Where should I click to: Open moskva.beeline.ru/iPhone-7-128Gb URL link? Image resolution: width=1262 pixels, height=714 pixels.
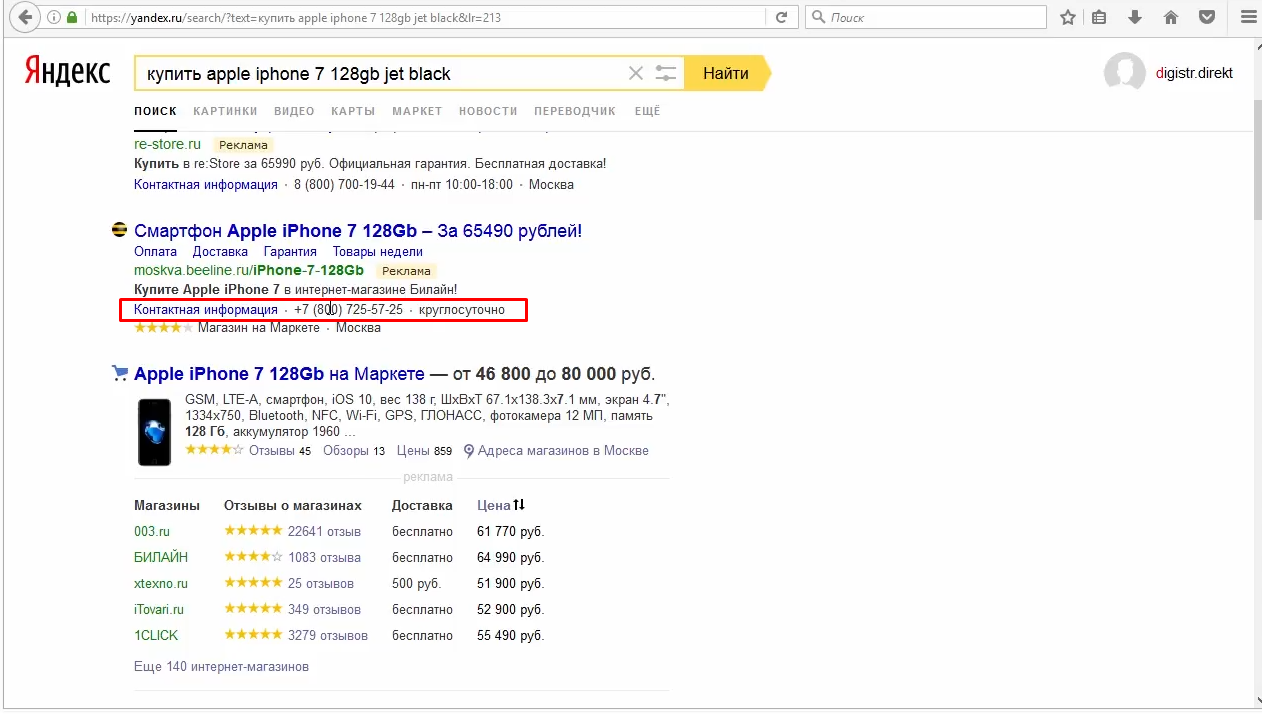coord(249,270)
